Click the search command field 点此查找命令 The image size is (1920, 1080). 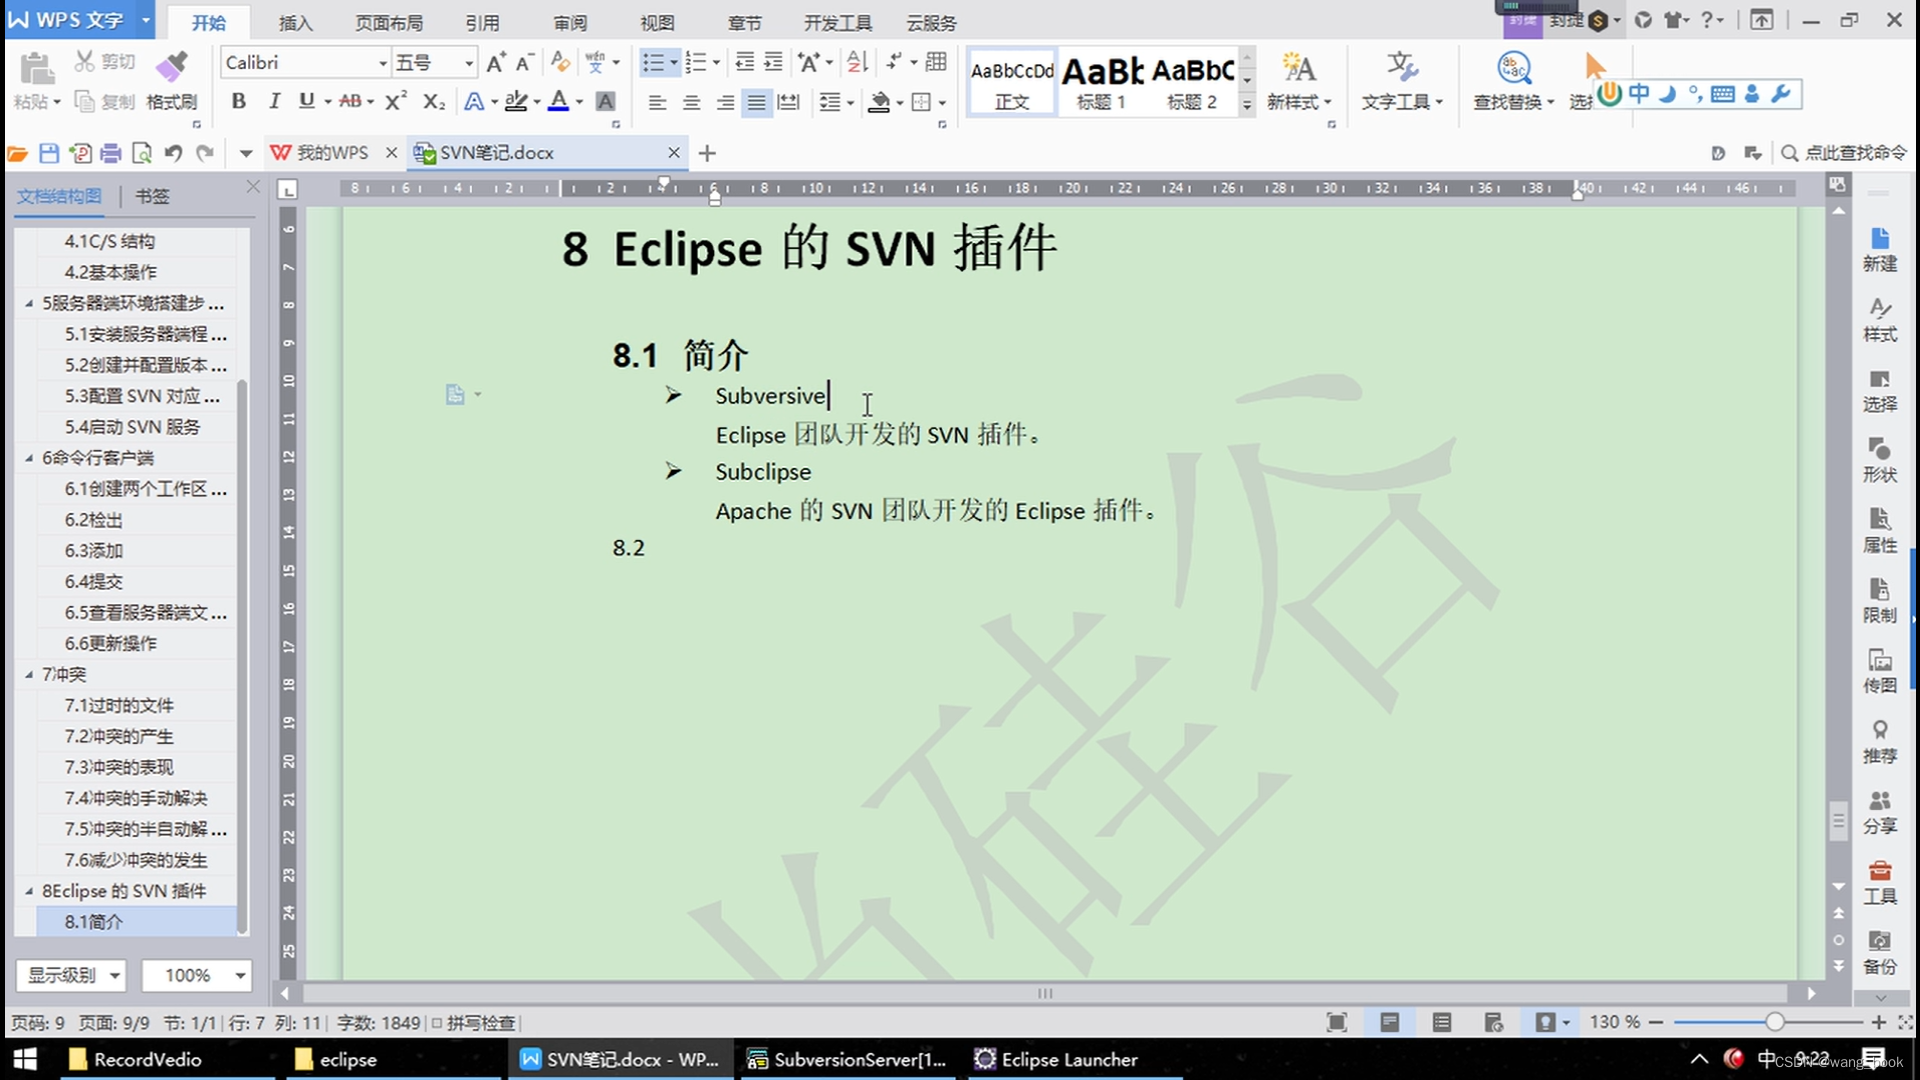(1844, 153)
